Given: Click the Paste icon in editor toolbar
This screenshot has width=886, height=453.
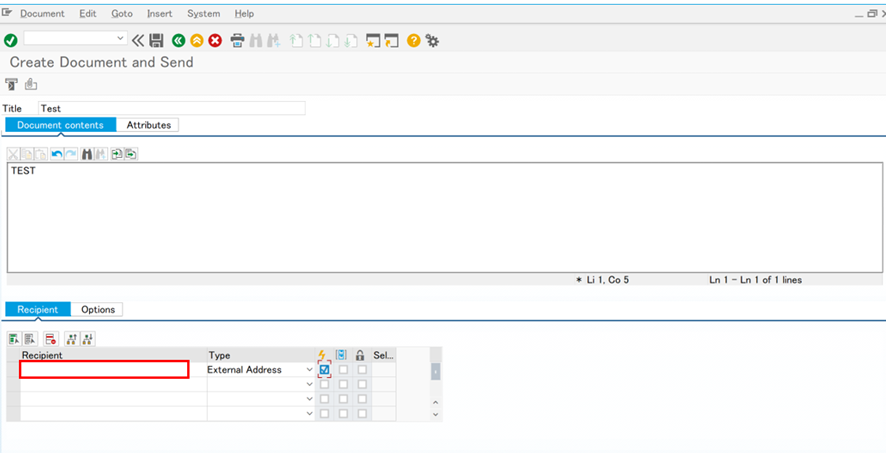Looking at the screenshot, I should pos(41,154).
